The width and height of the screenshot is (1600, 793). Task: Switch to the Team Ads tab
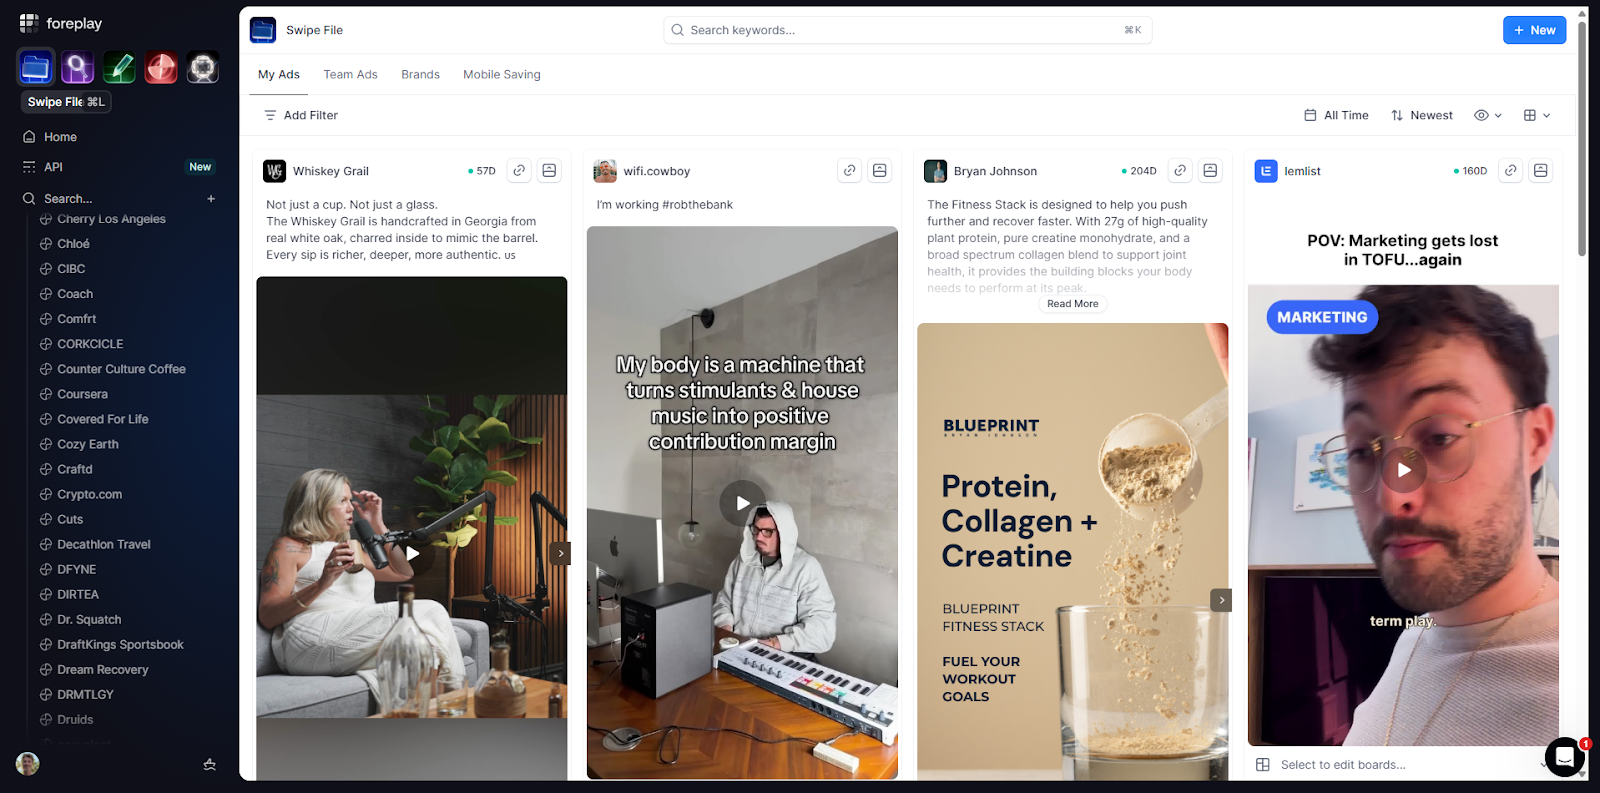point(350,75)
